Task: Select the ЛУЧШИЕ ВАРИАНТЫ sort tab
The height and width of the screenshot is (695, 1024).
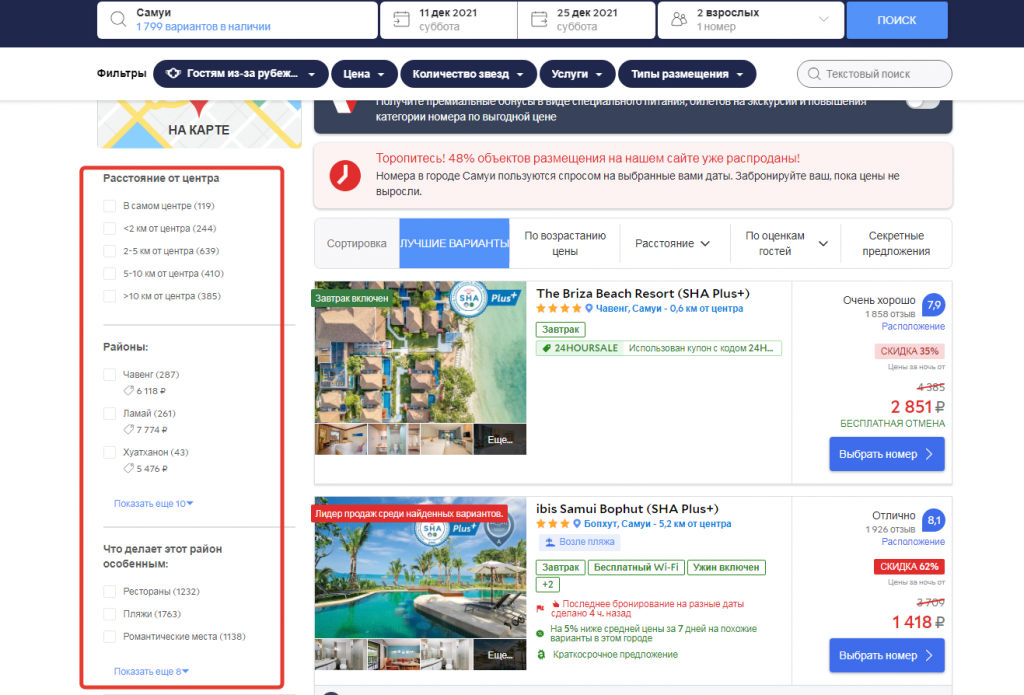Action: (x=455, y=244)
